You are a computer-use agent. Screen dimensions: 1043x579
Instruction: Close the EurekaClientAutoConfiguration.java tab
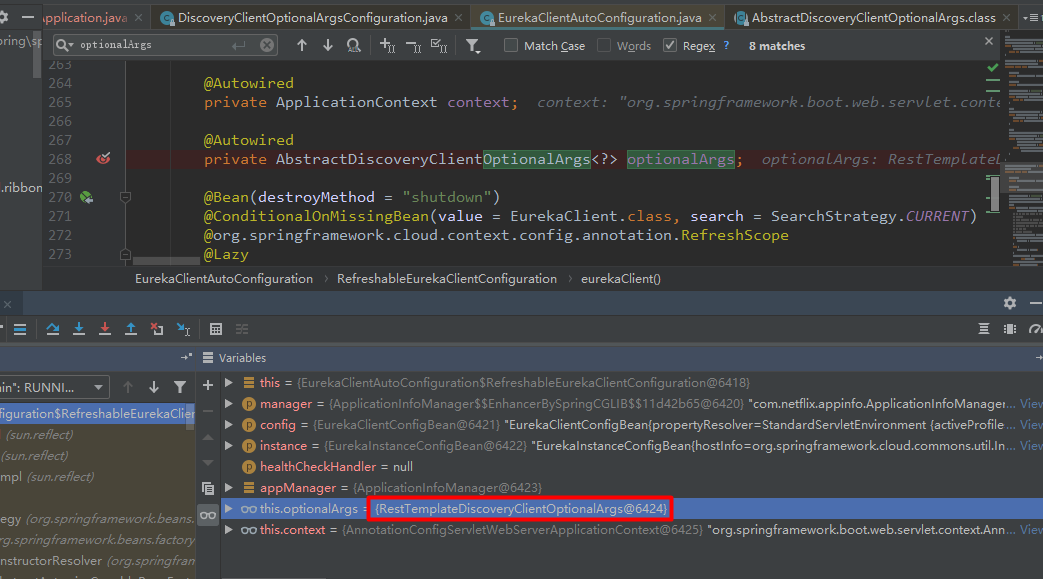coord(712,17)
